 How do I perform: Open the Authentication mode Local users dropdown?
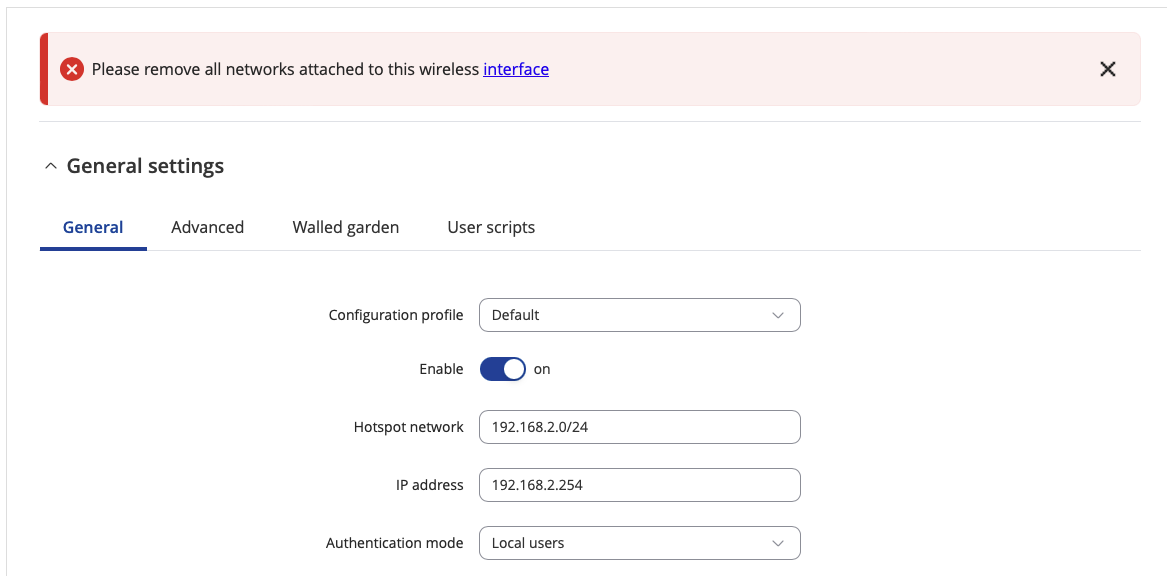[x=639, y=543]
